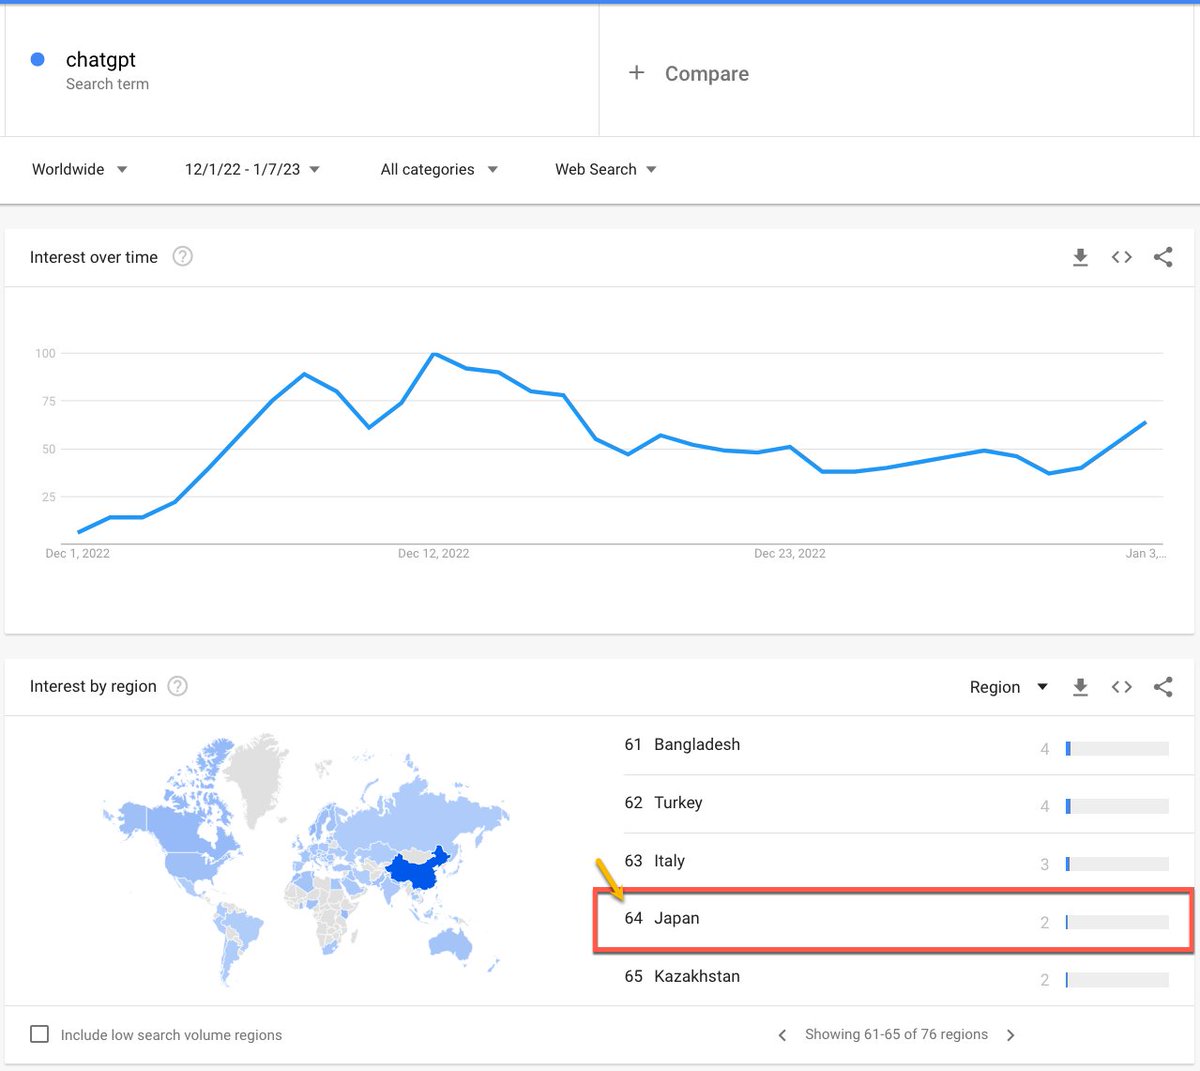The width and height of the screenshot is (1200, 1071).
Task: Open the Worldwide location dropdown
Action: pyautogui.click(x=79, y=169)
